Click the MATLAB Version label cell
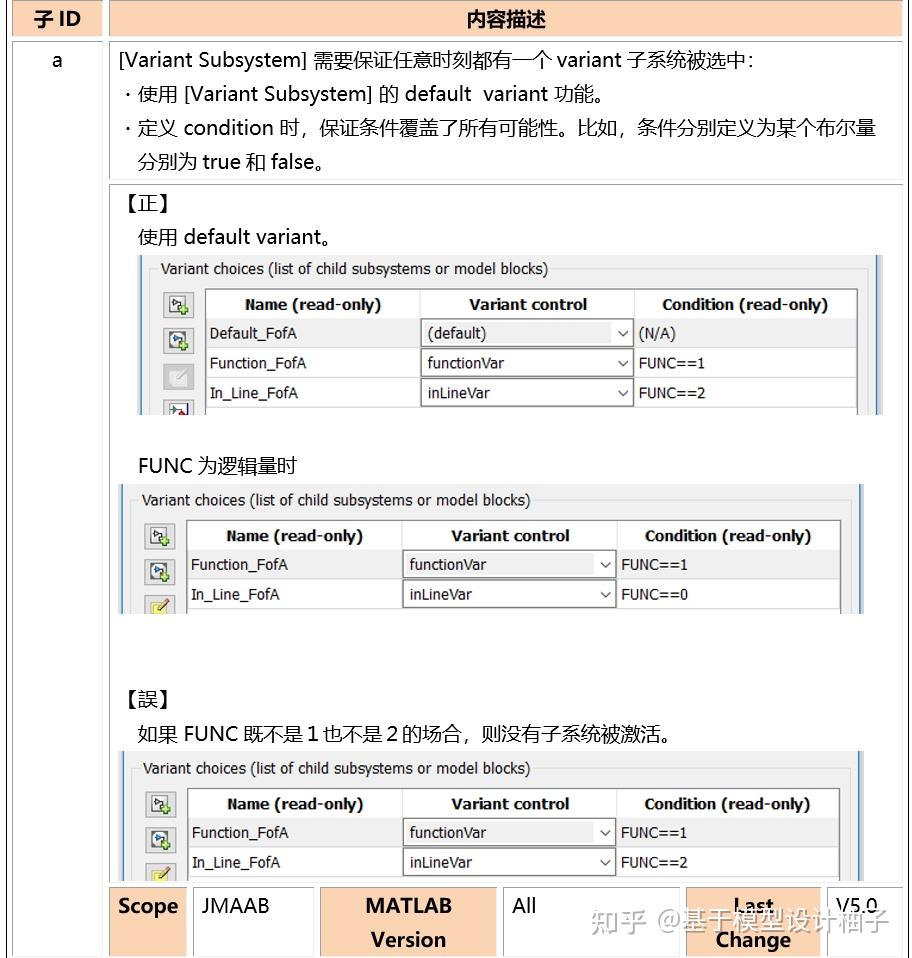Viewport: 912px width, 958px height. click(408, 921)
